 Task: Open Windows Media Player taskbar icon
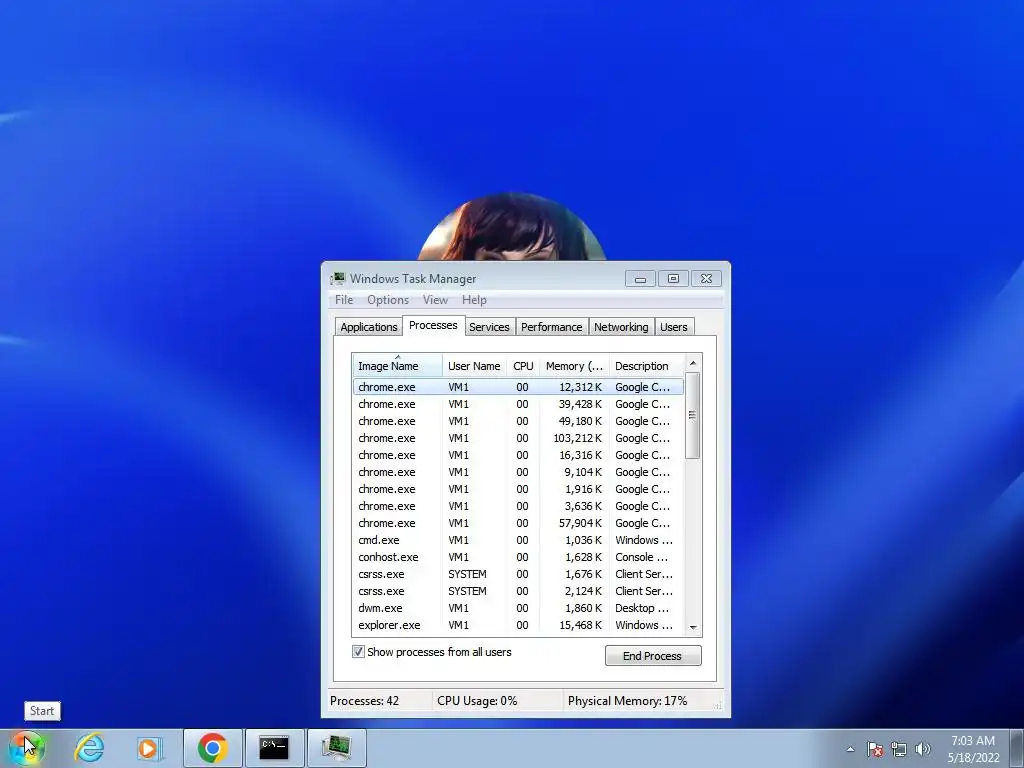coord(149,748)
